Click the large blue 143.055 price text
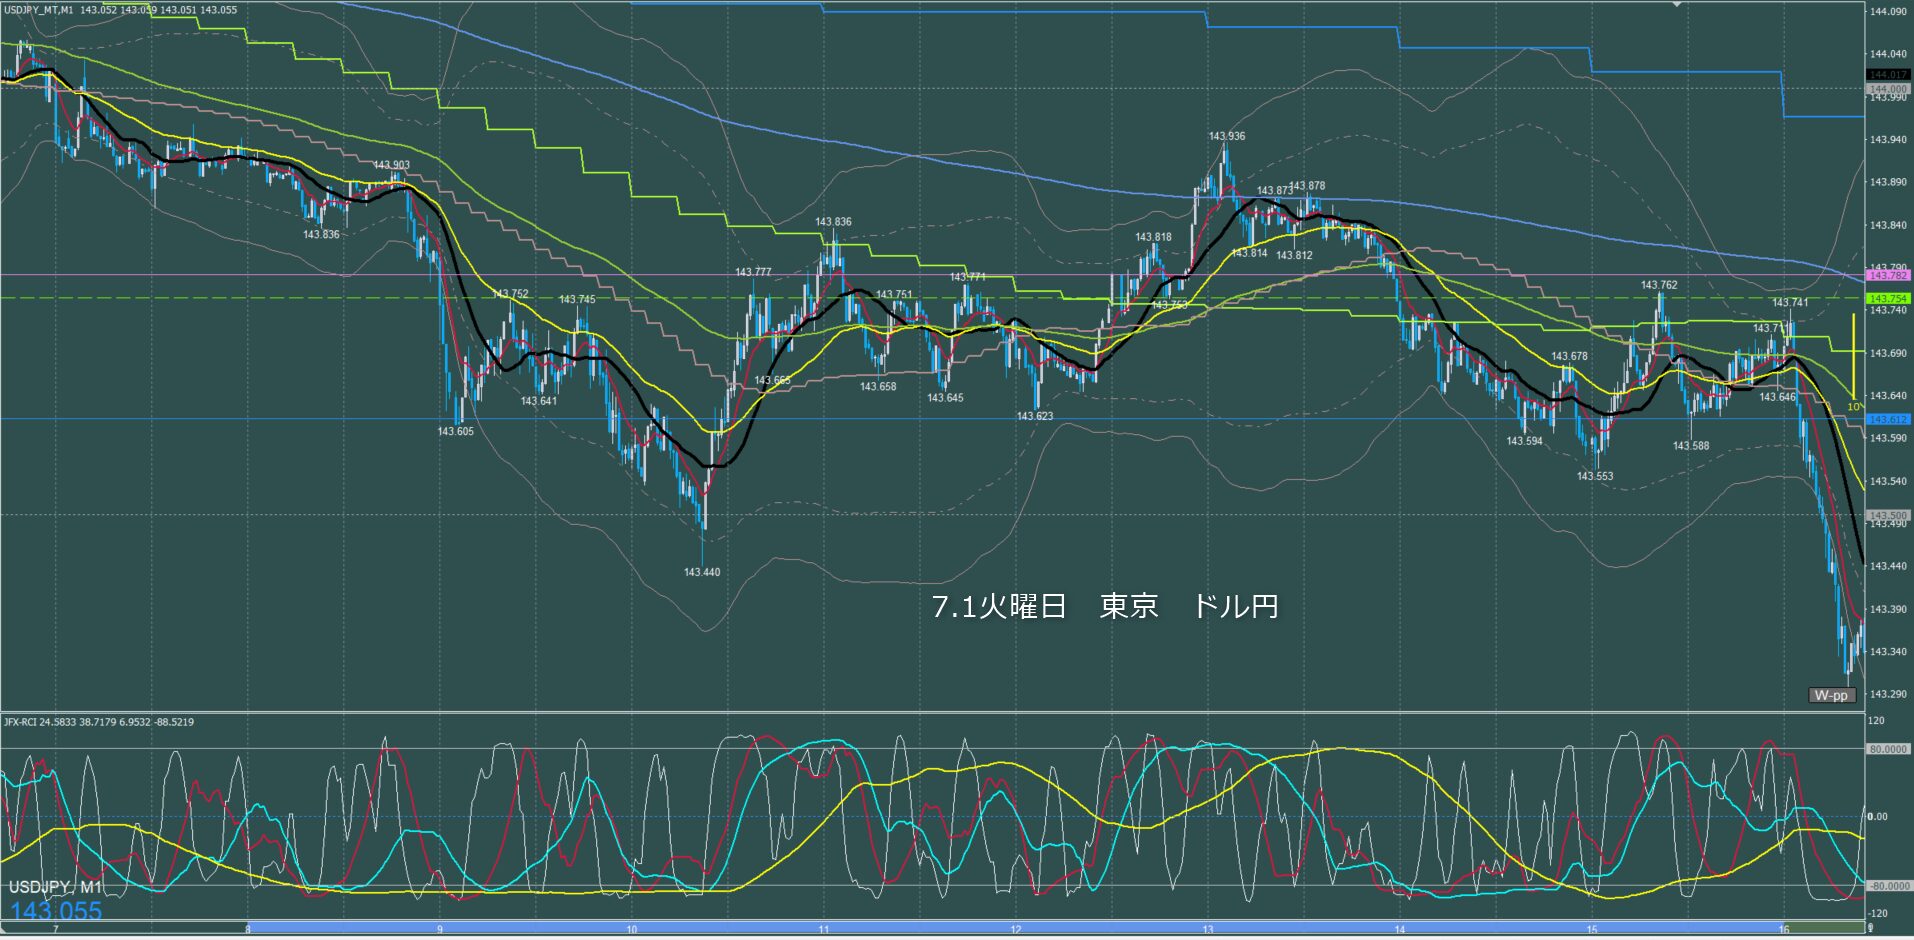Screen dimensions: 1914x940 (56, 911)
